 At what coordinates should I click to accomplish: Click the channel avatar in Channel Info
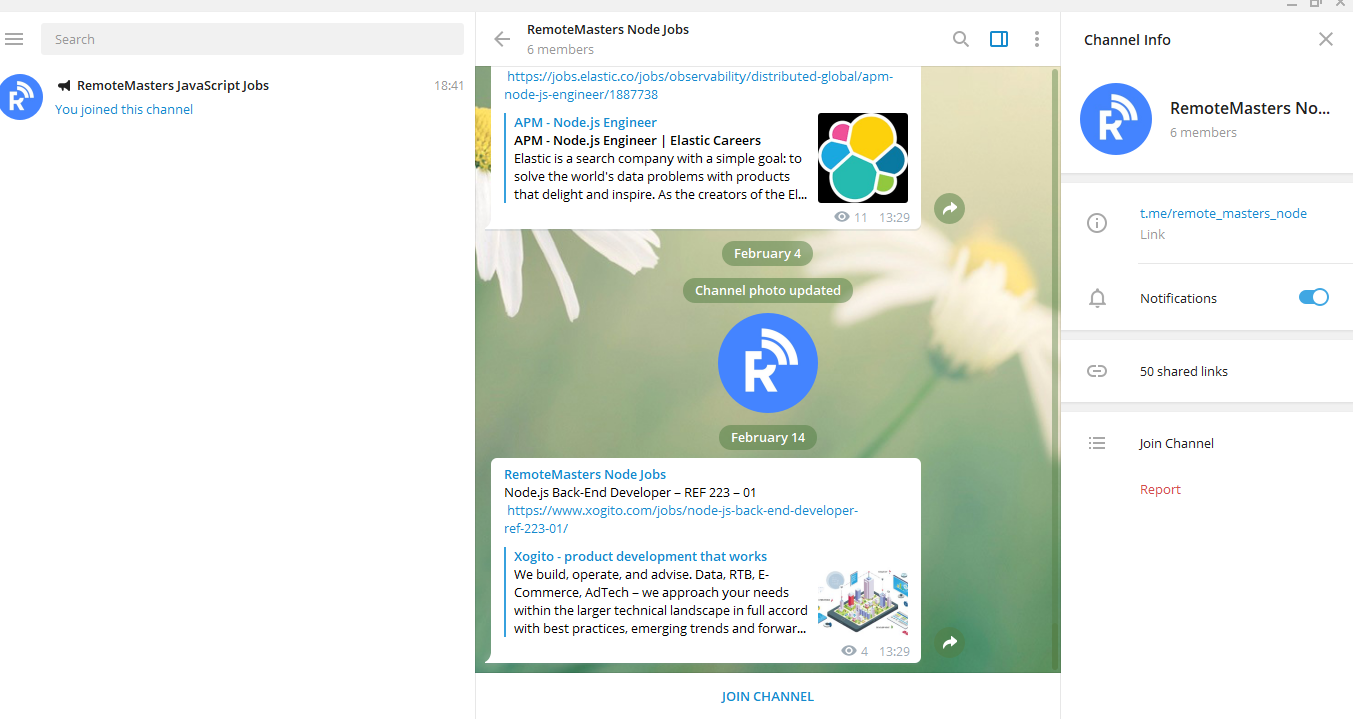coord(1117,118)
